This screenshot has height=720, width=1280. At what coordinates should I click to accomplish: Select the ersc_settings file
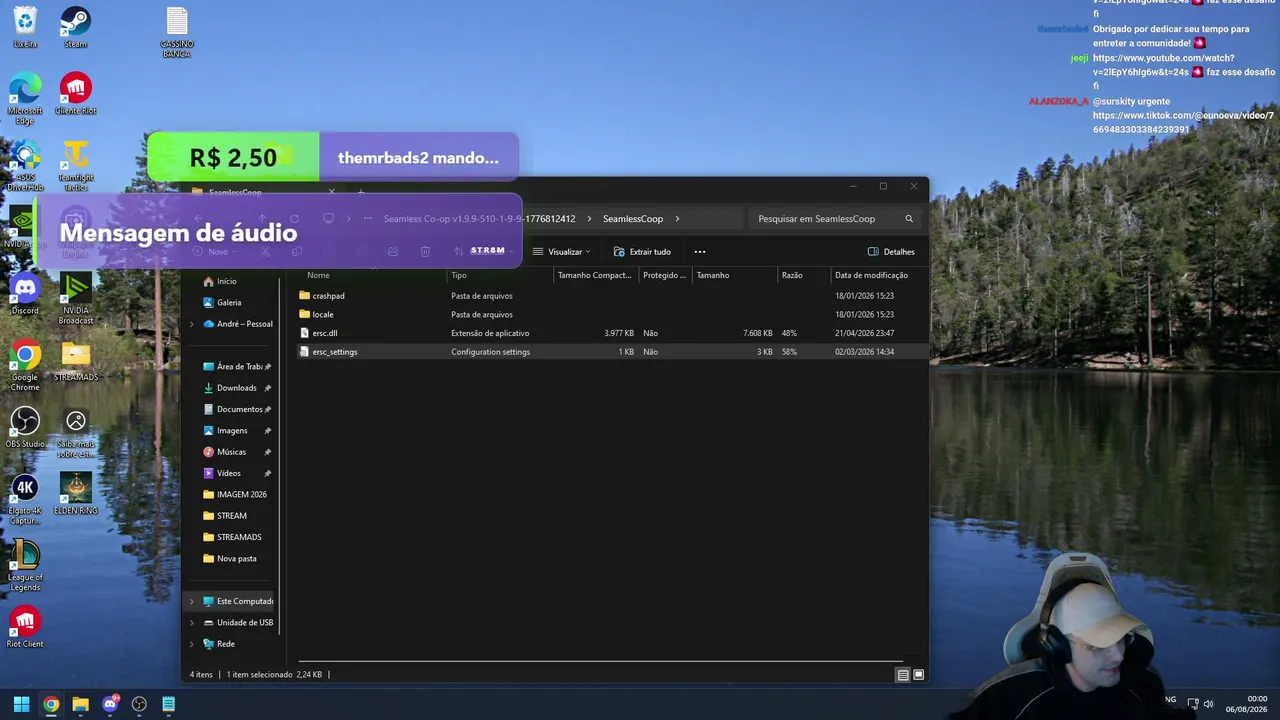tap(334, 352)
